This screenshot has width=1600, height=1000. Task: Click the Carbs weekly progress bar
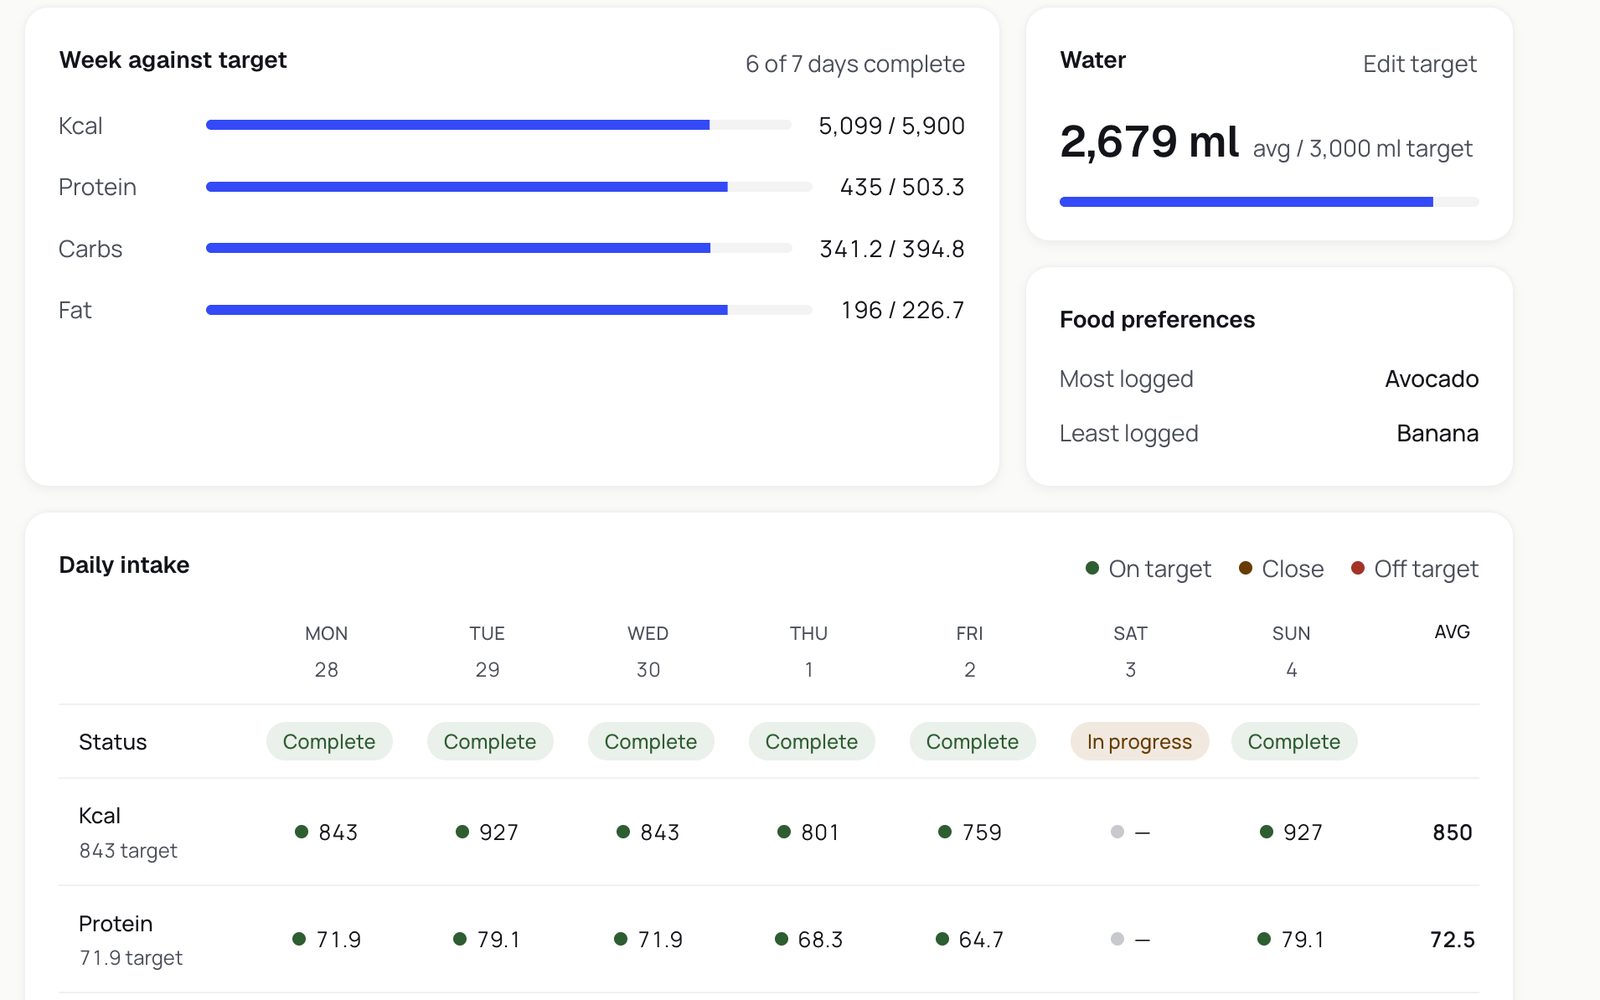click(x=499, y=248)
